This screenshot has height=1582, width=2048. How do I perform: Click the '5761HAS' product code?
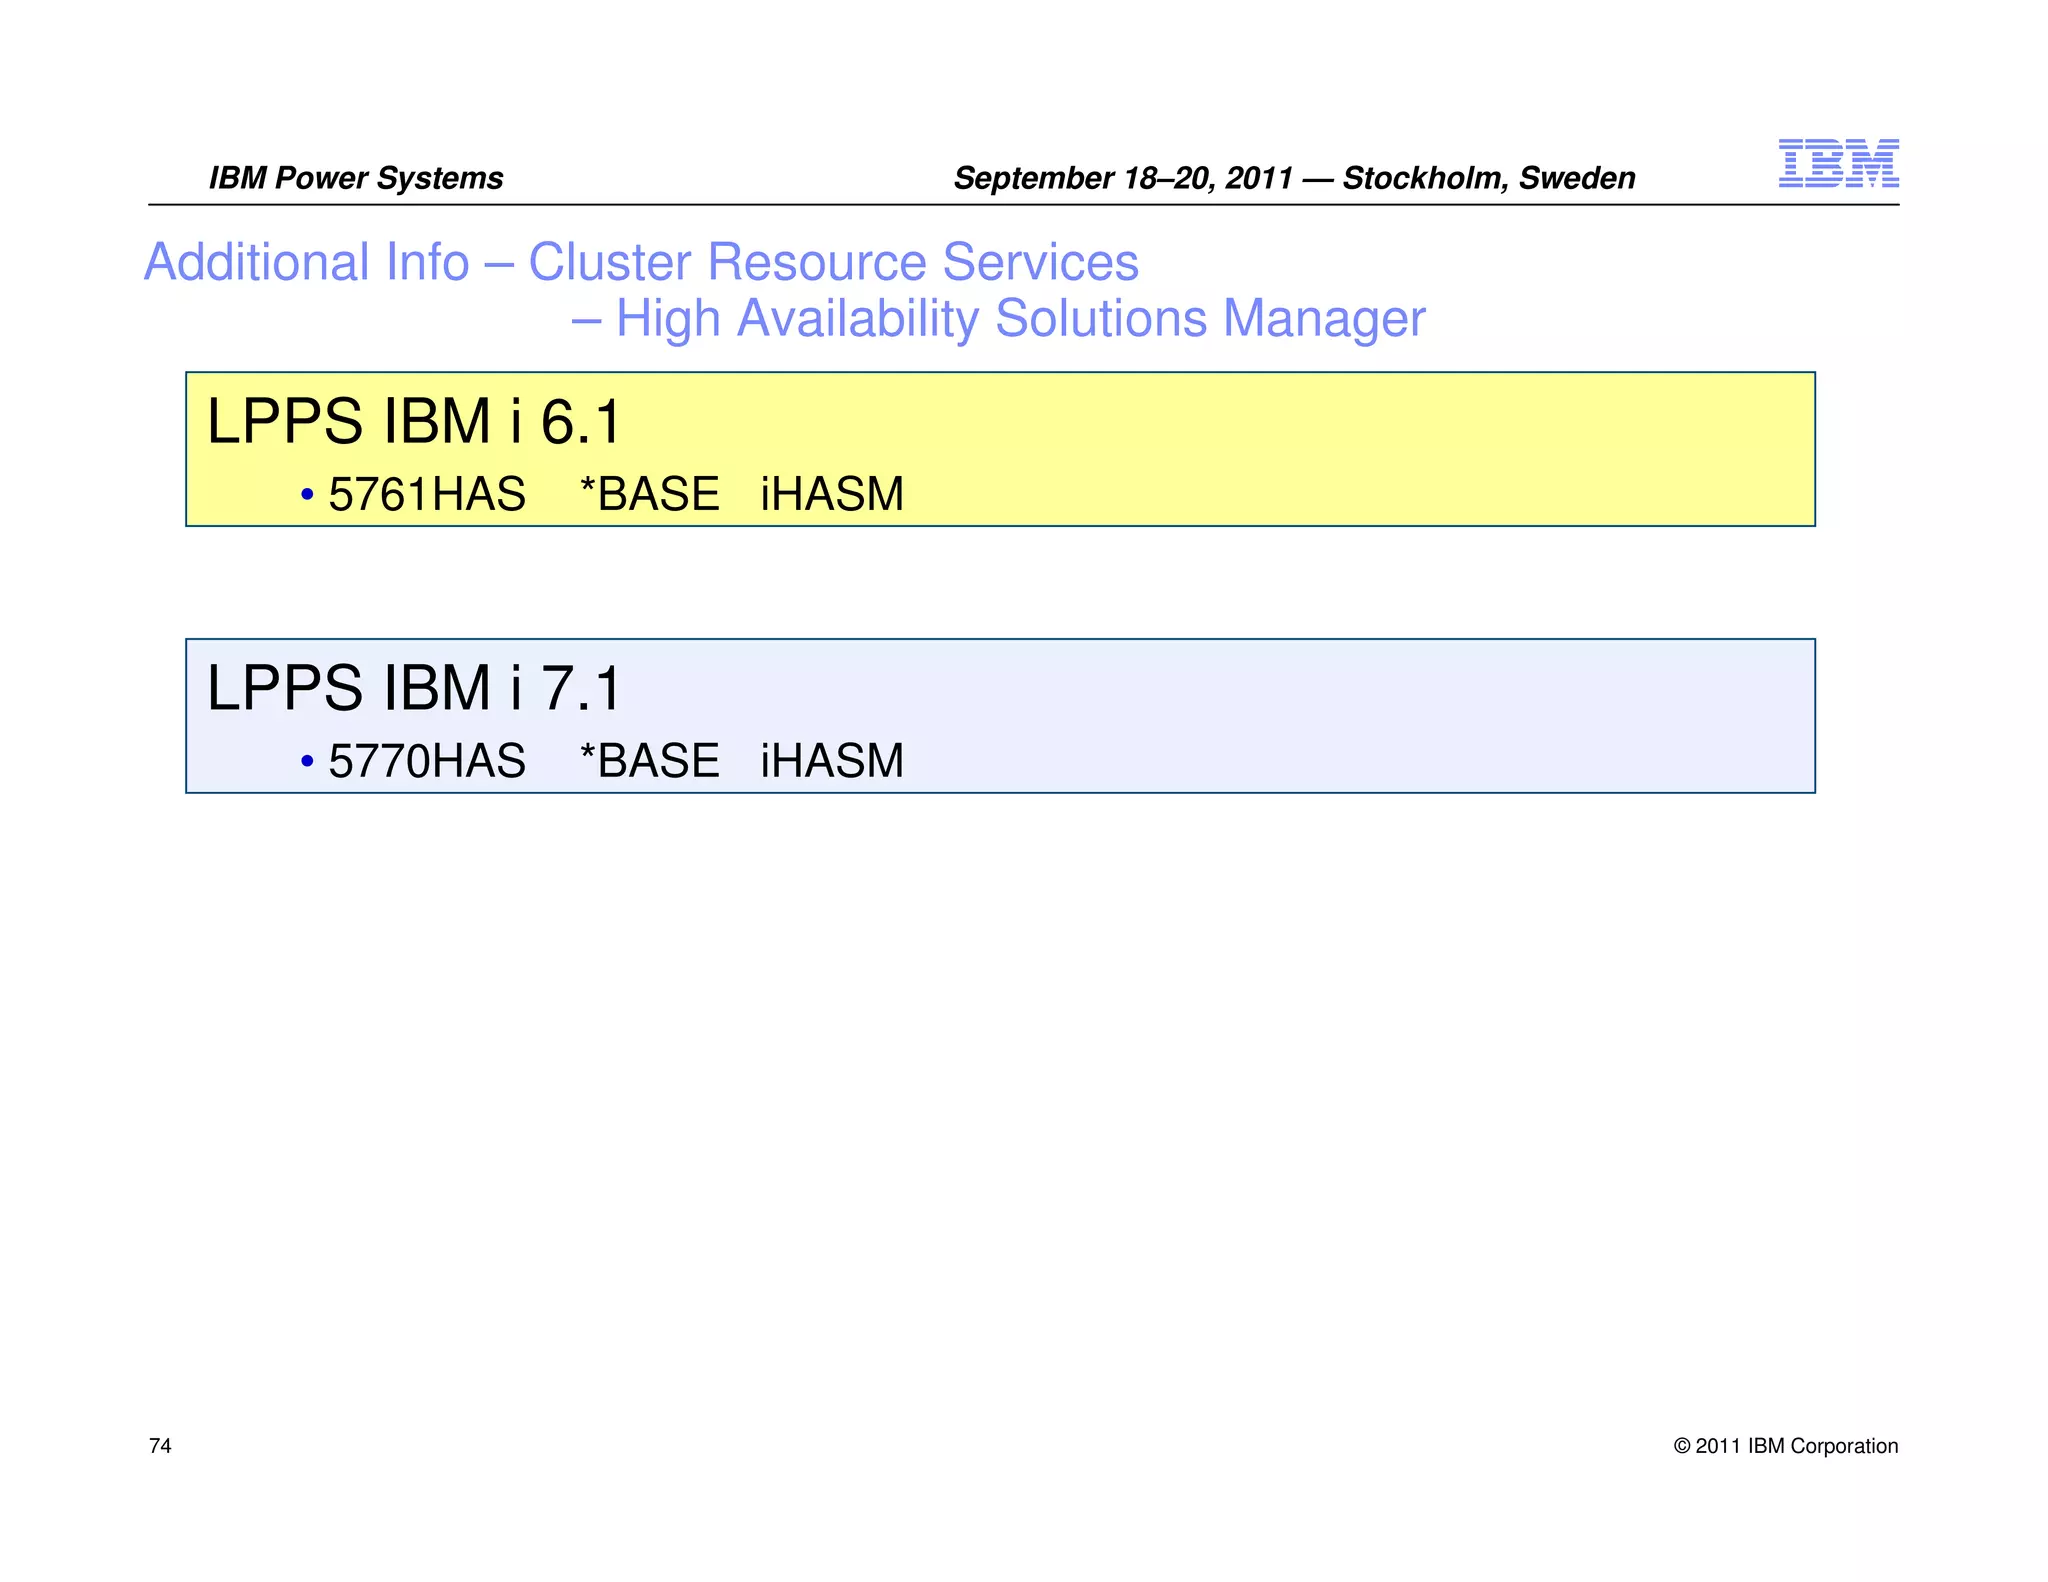[x=427, y=494]
